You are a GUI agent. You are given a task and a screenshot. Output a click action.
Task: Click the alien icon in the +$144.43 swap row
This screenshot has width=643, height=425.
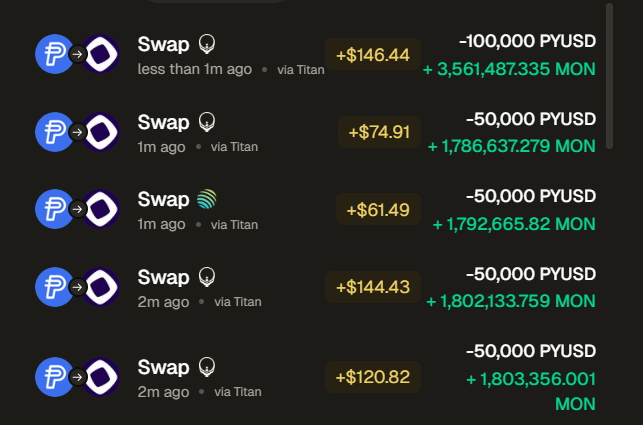207,277
